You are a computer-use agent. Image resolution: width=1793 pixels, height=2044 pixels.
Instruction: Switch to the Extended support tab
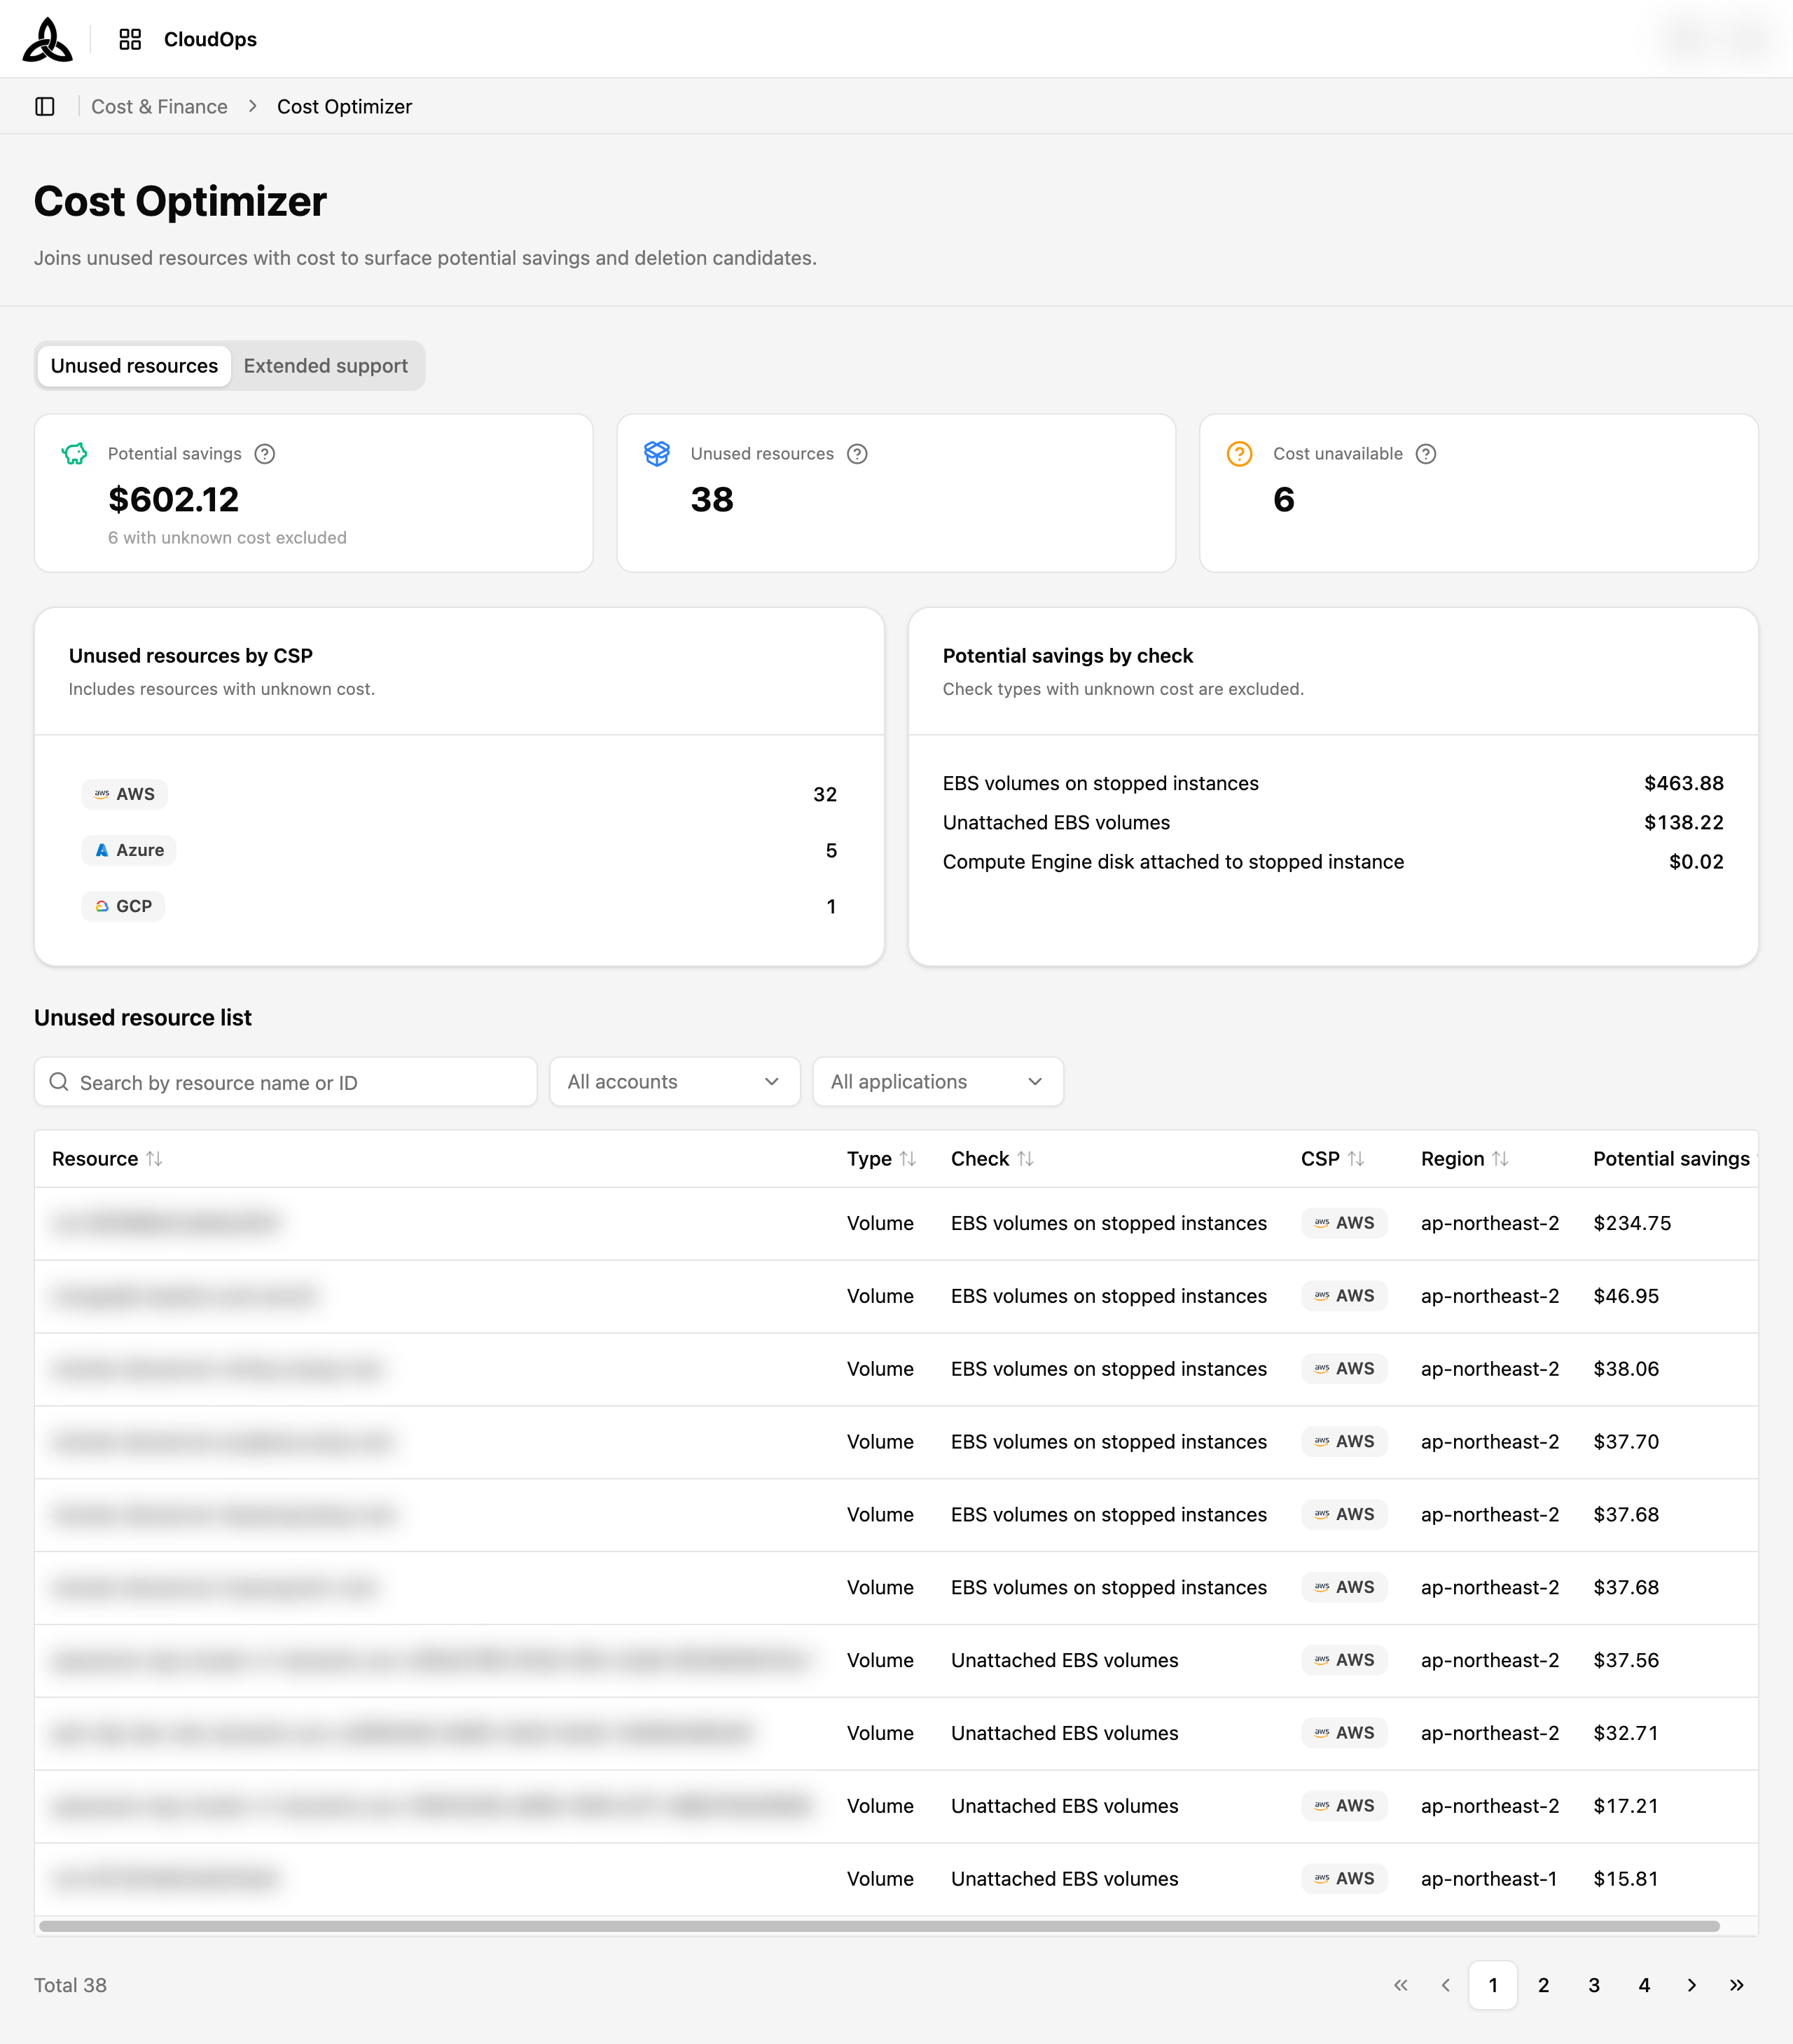tap(326, 366)
